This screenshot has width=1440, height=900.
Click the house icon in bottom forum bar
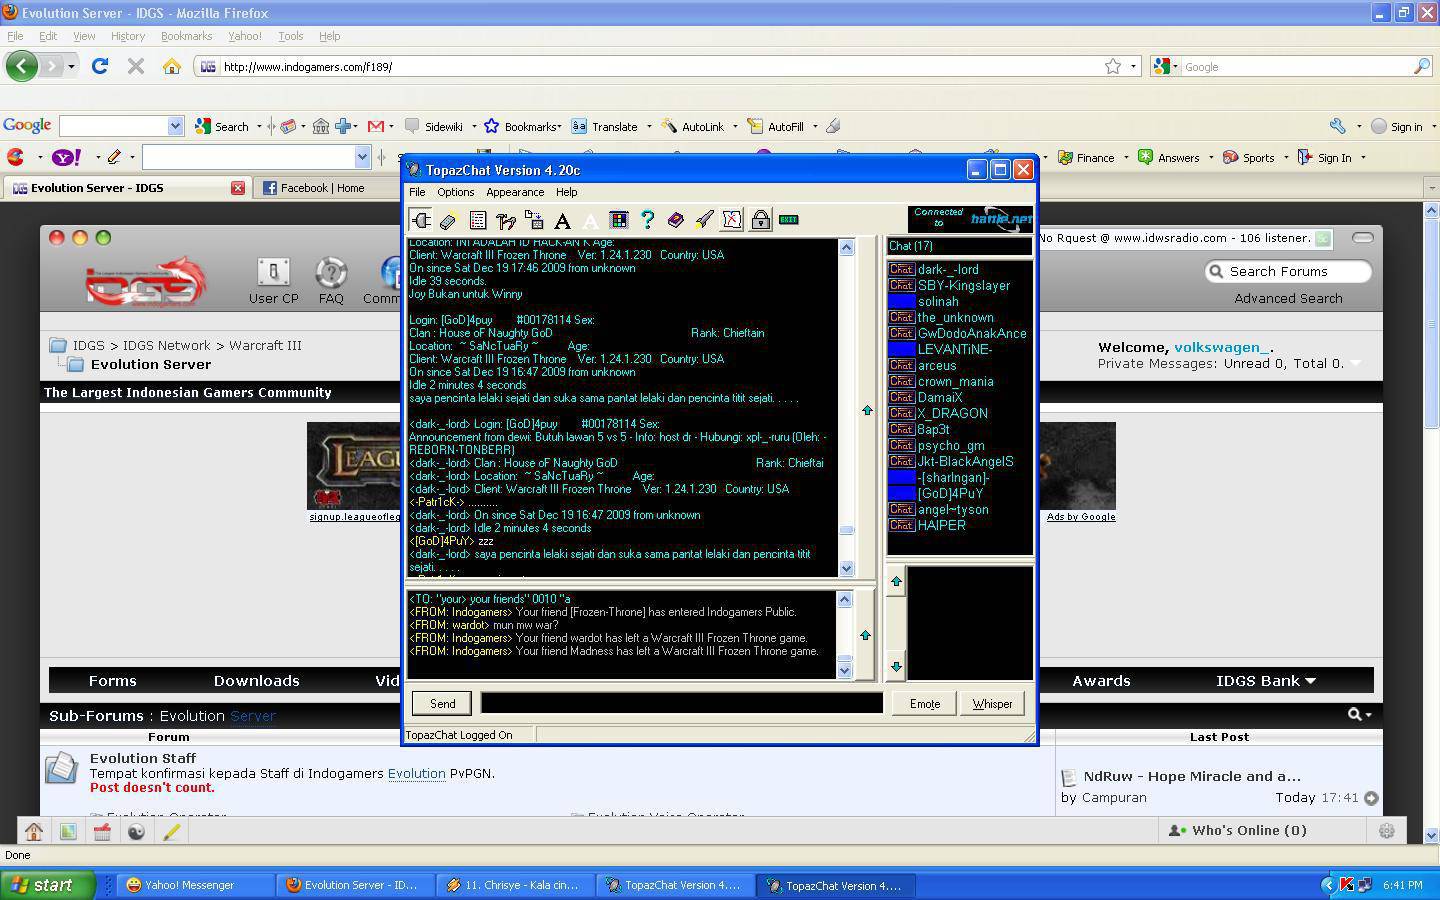33,831
